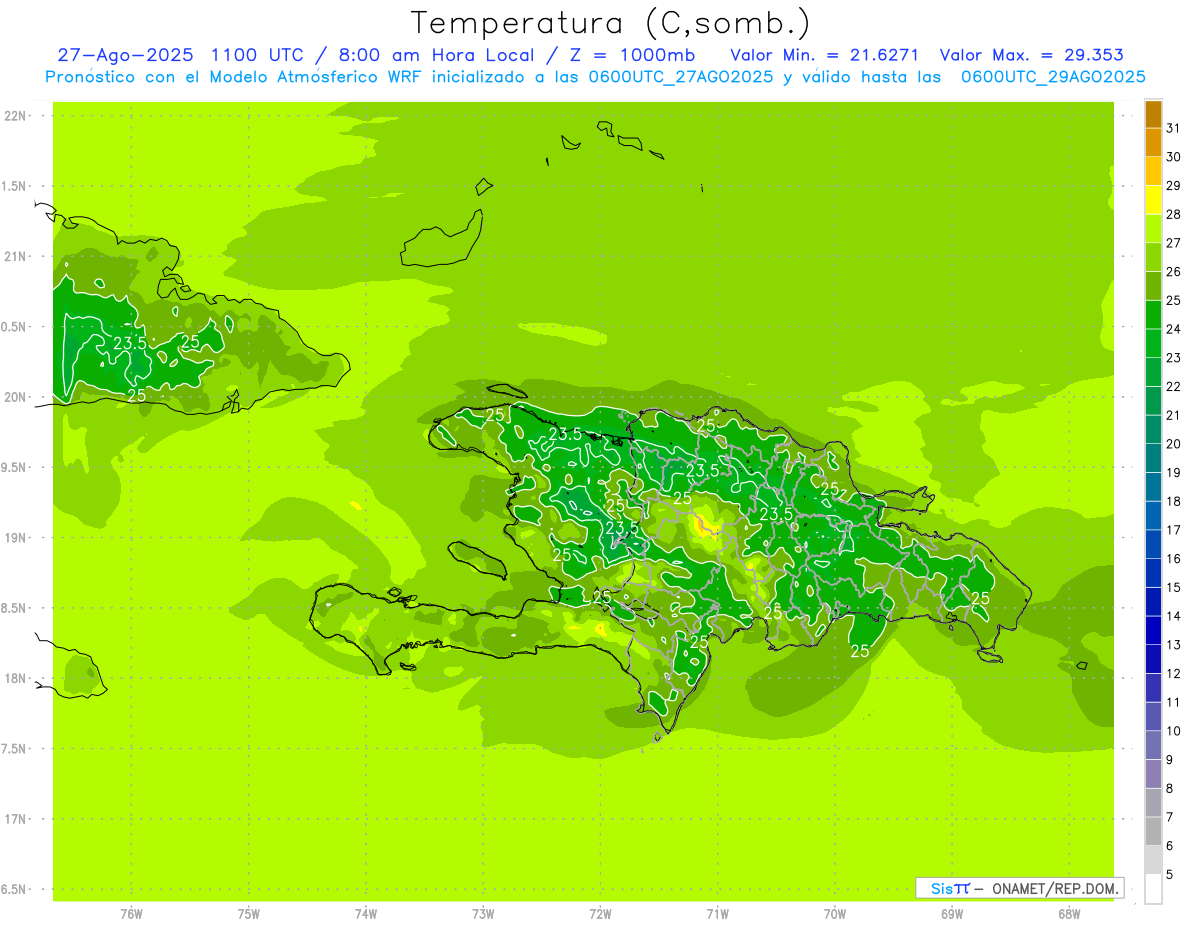Click the 18N latitude axis label
The image size is (1200, 927).
(x=16, y=678)
